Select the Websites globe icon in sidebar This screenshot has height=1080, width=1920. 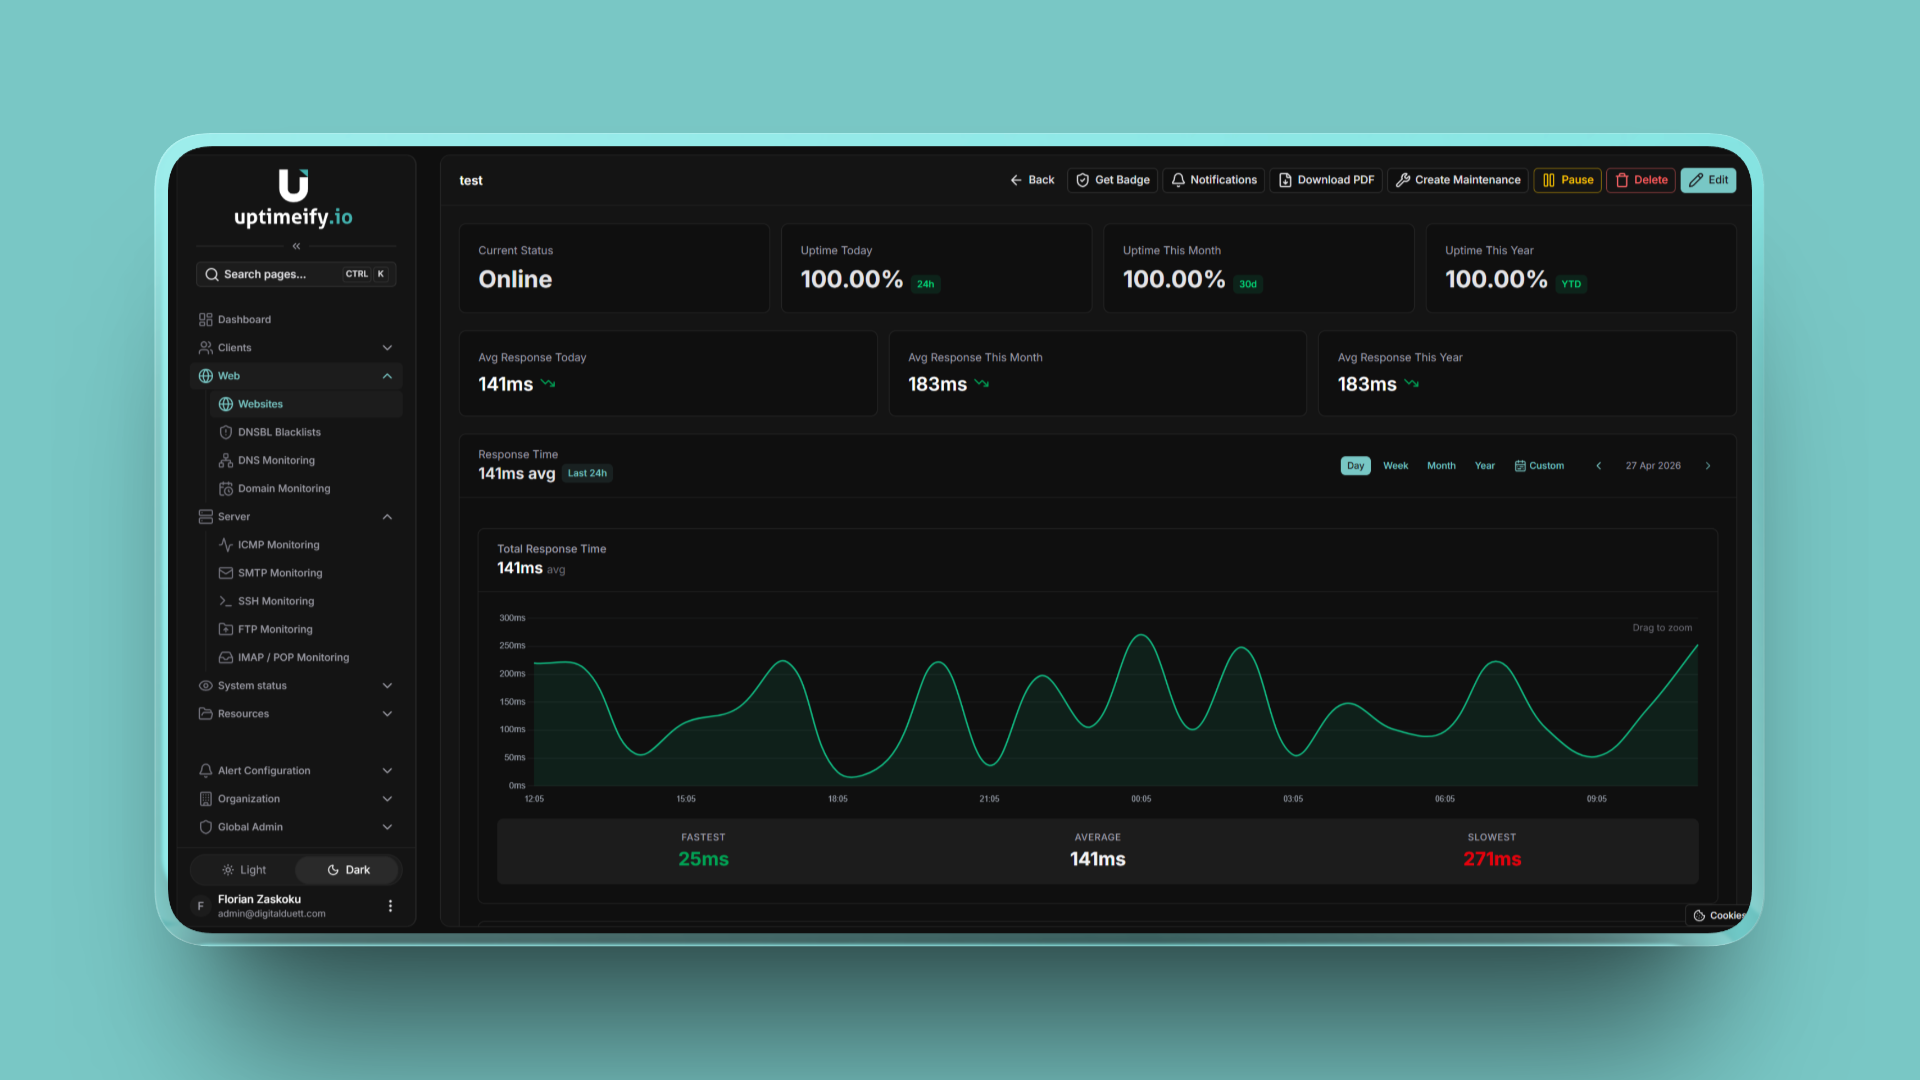pos(227,404)
